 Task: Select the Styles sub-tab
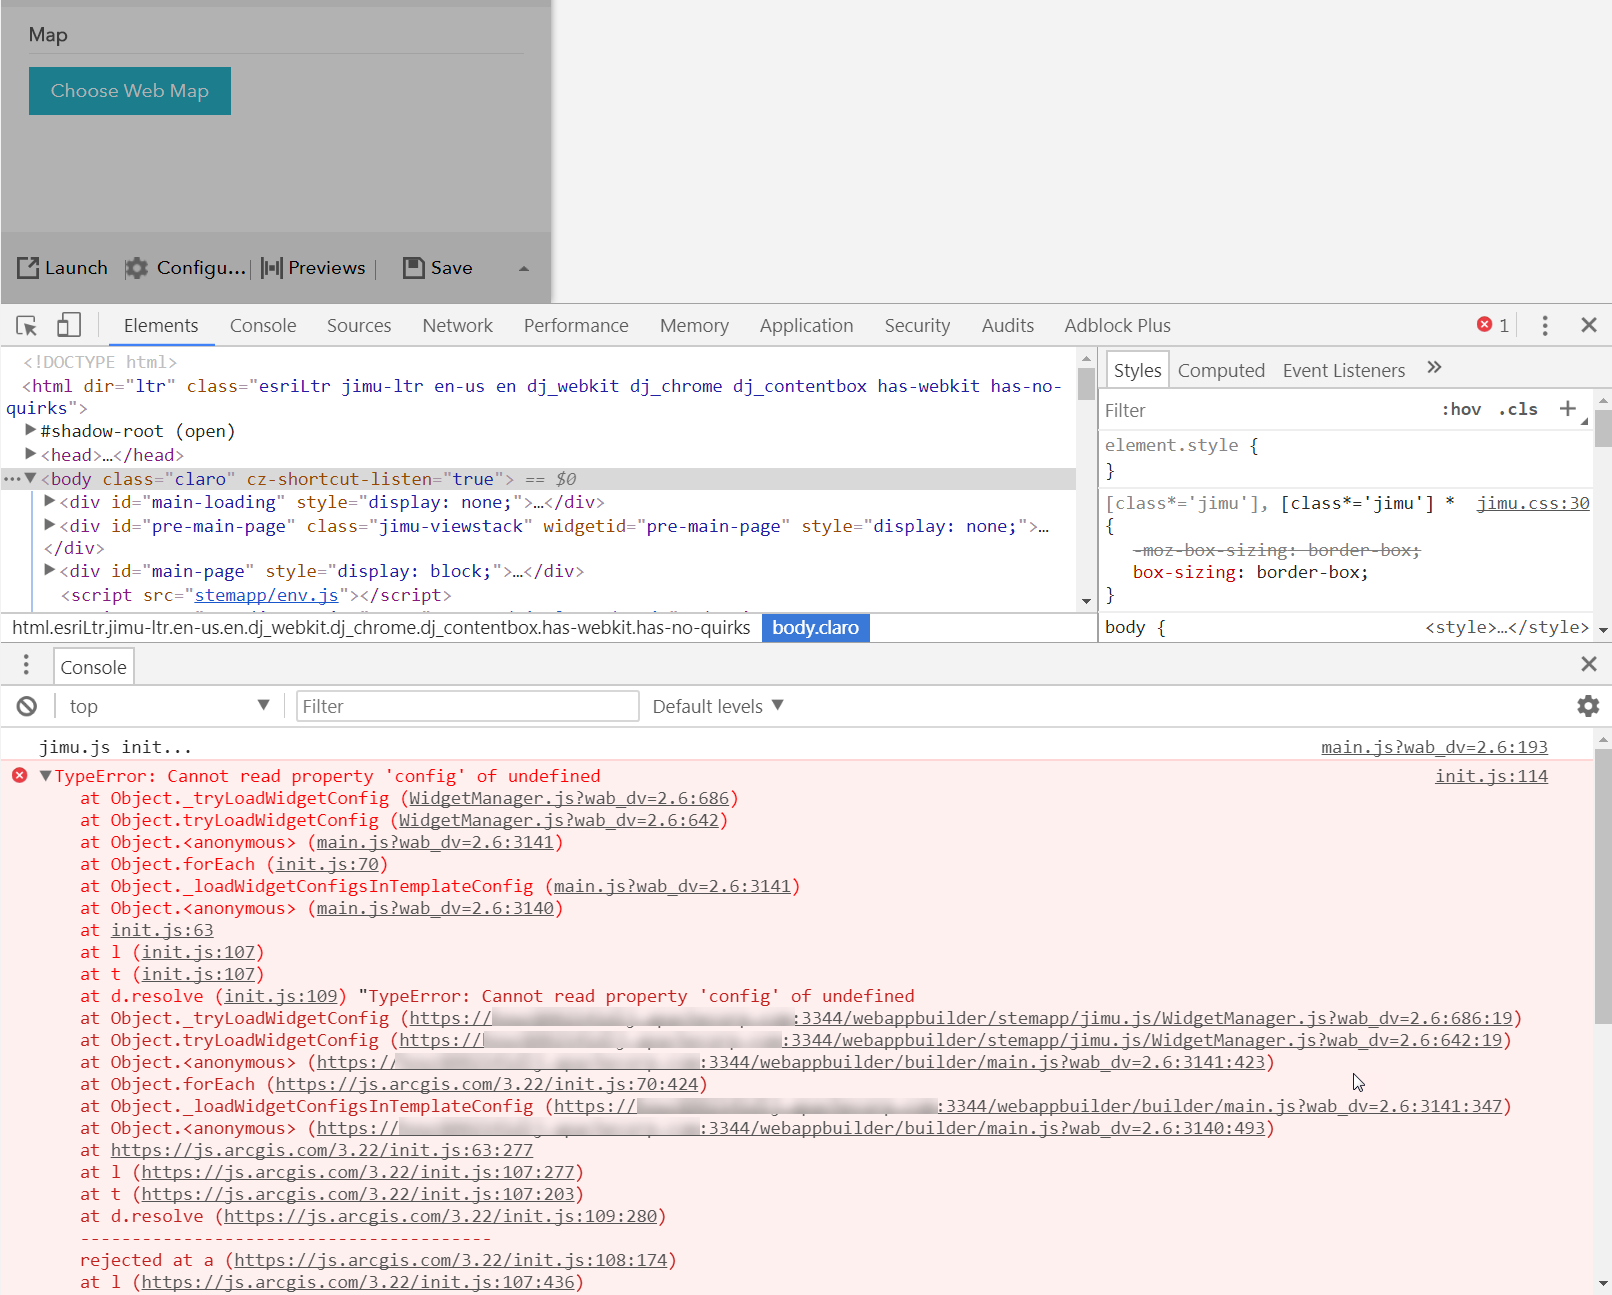[1137, 370]
